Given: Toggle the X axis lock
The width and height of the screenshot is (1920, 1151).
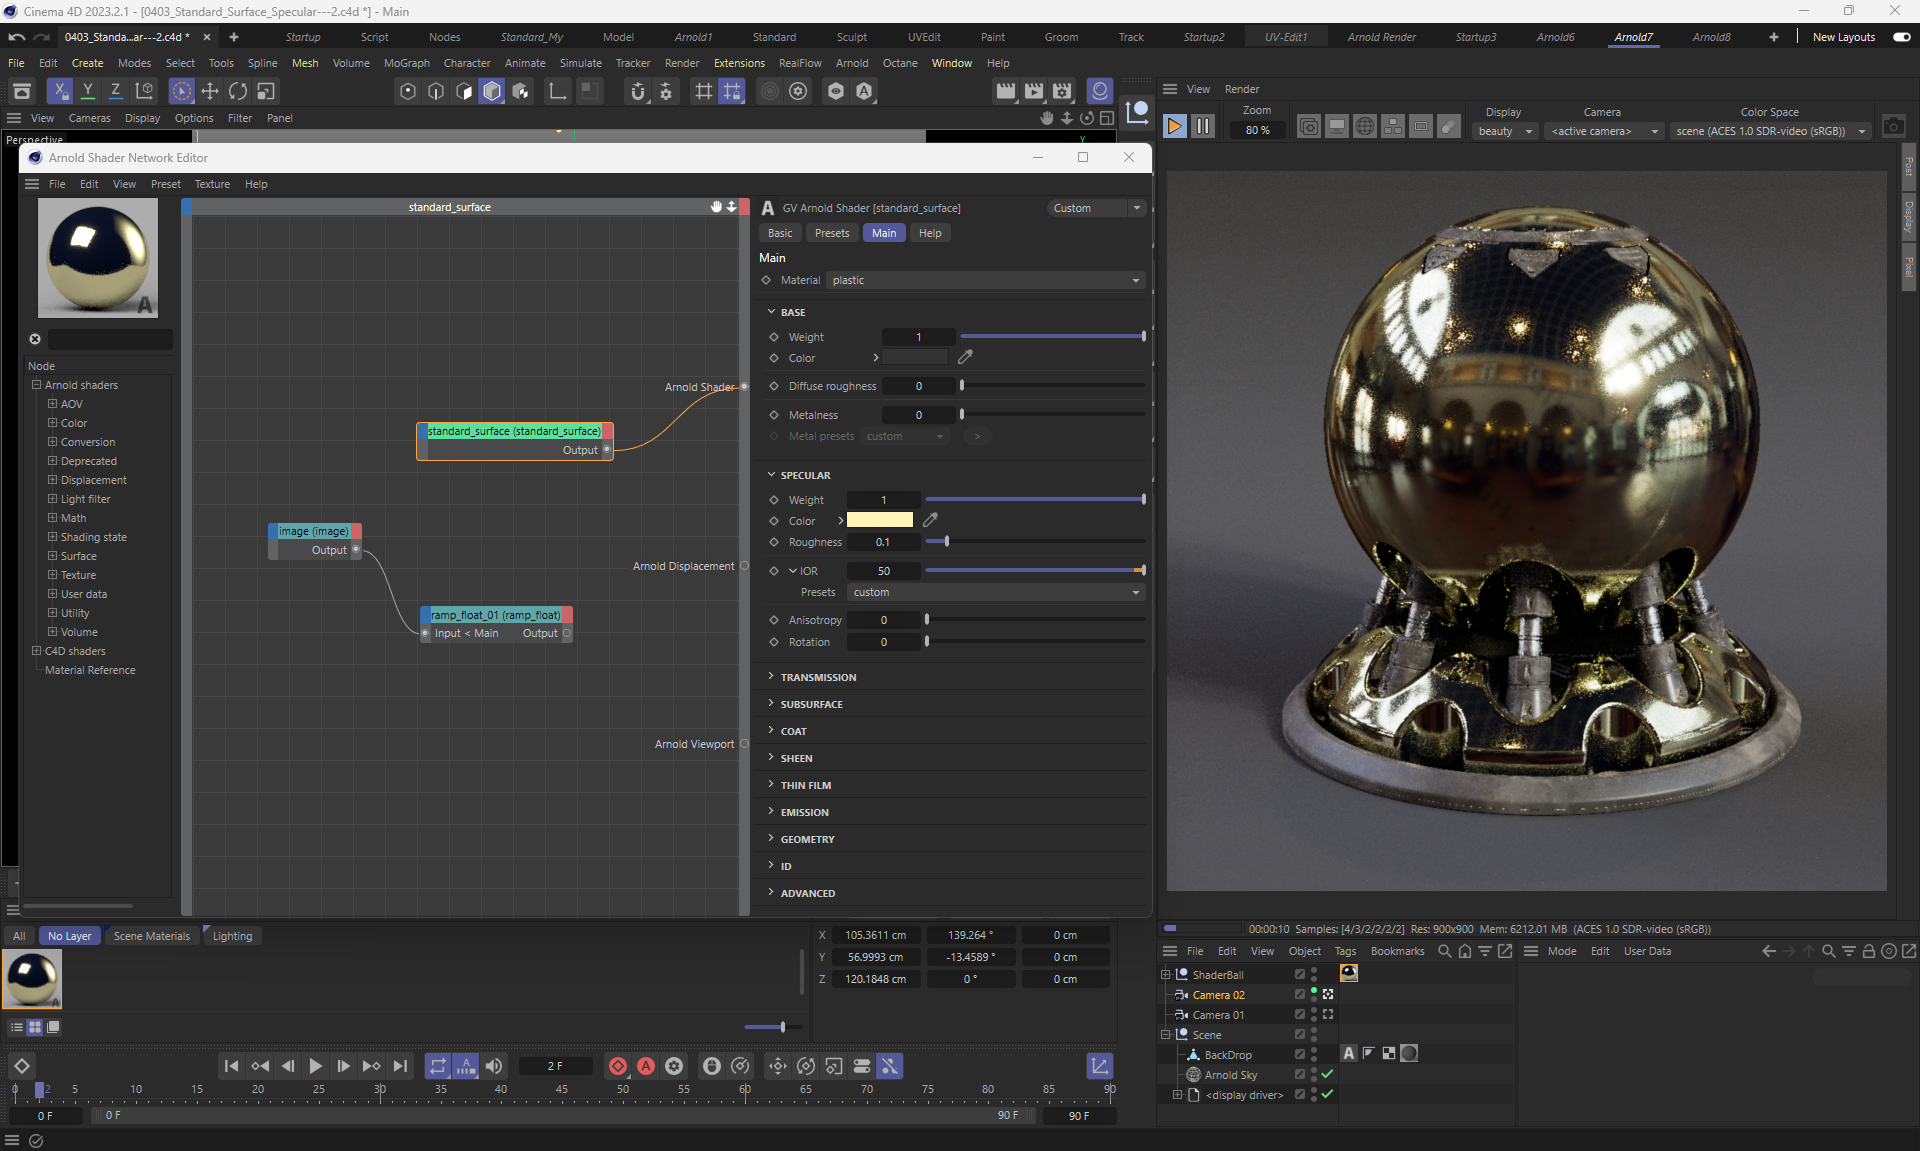Looking at the screenshot, I should tap(60, 91).
